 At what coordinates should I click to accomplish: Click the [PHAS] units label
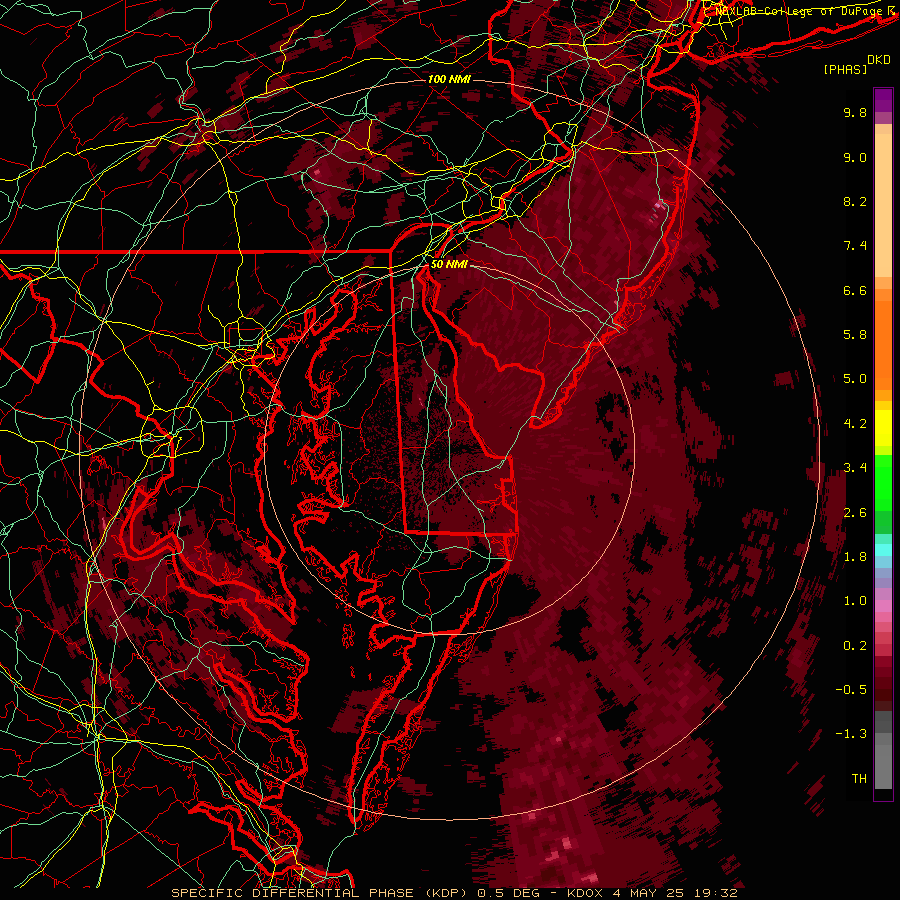(845, 70)
